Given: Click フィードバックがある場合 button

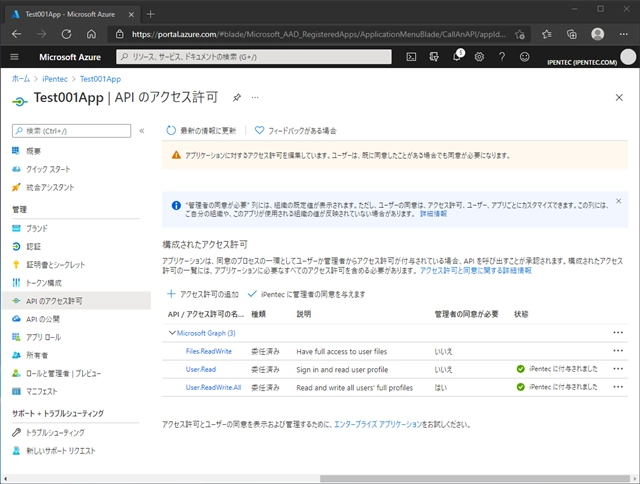Looking at the screenshot, I should click(296, 131).
